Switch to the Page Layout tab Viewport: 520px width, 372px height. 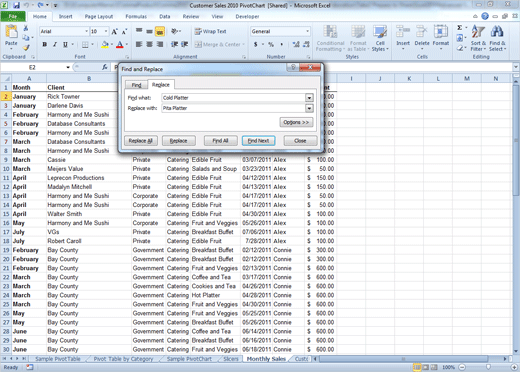coord(99,16)
